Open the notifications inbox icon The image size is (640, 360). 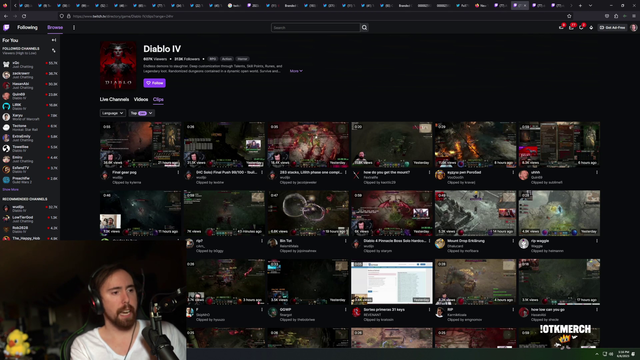tap(571, 28)
